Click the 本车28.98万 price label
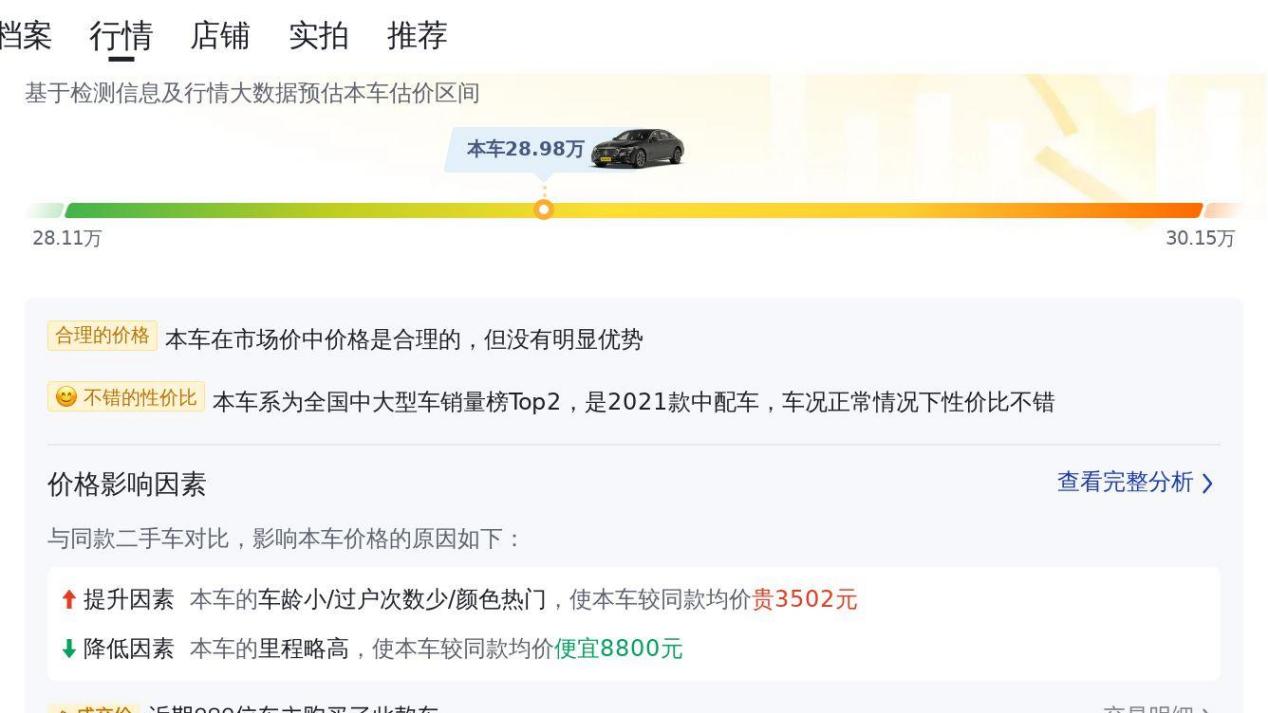1268x713 pixels. coord(525,149)
